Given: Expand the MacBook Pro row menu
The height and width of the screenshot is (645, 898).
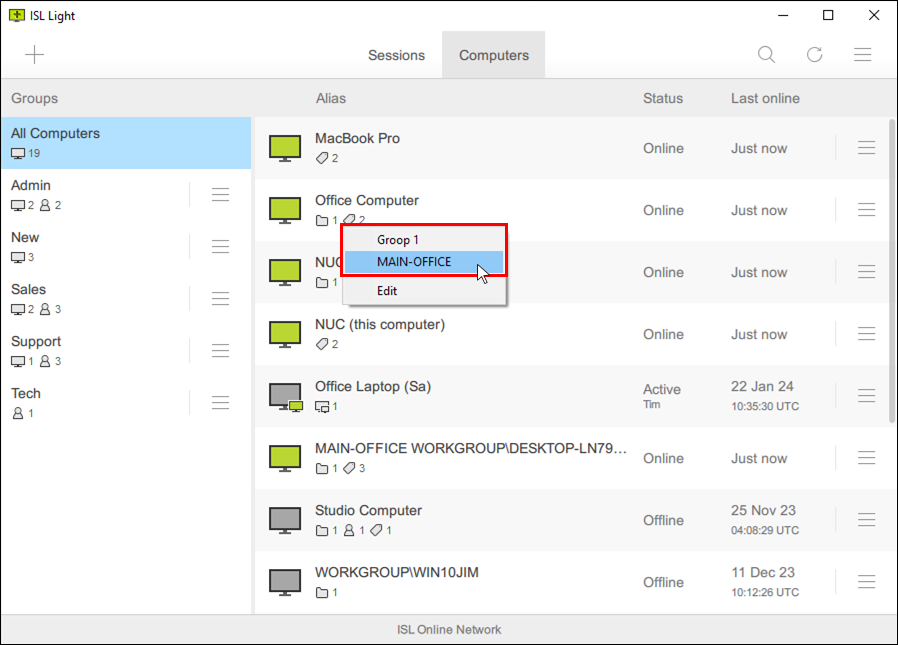Looking at the screenshot, I should tap(867, 148).
